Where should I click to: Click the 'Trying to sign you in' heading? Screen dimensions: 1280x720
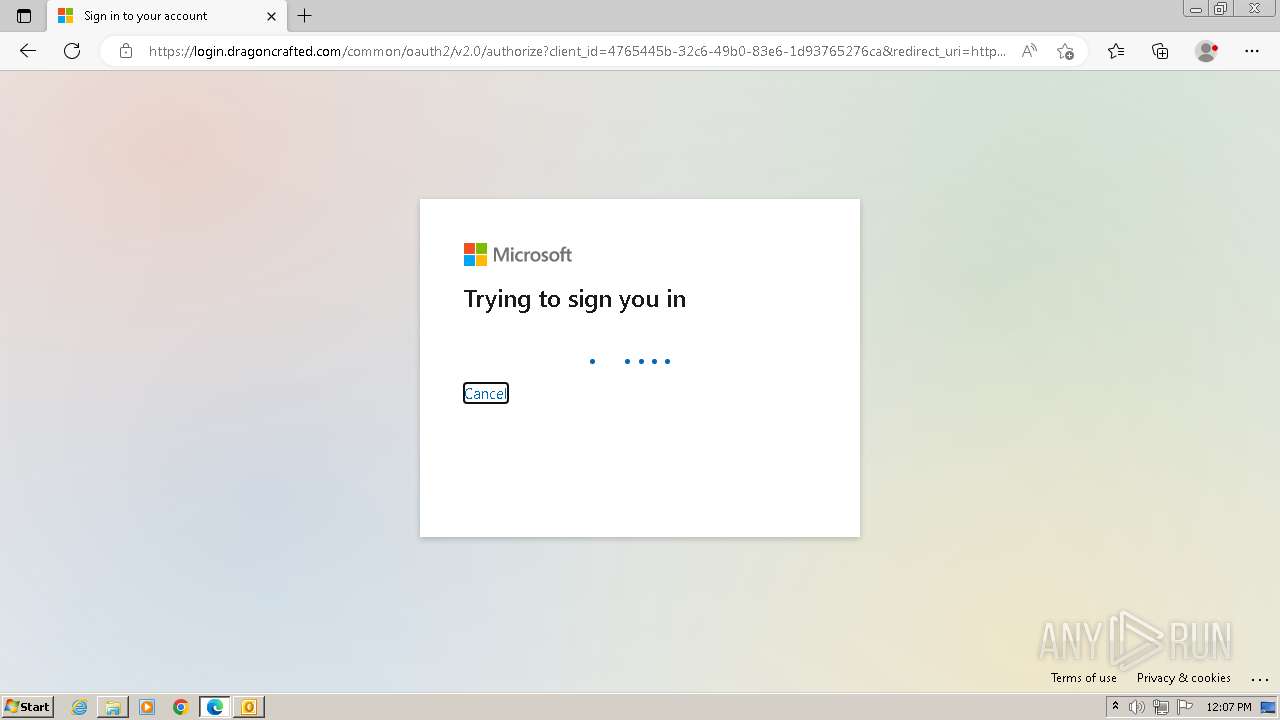[575, 299]
